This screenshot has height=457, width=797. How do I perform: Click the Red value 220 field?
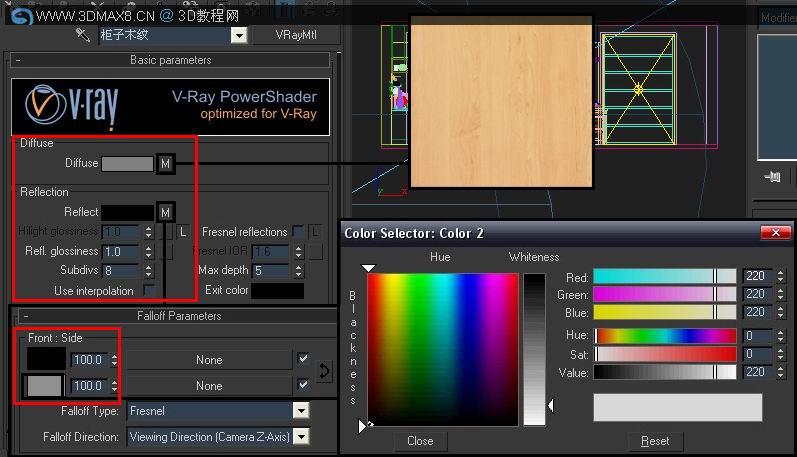pos(757,276)
